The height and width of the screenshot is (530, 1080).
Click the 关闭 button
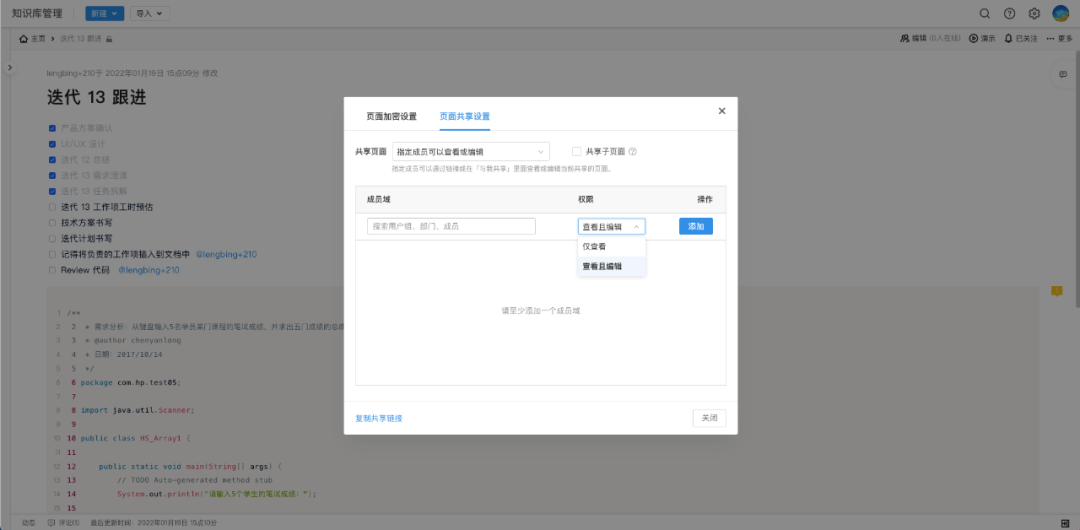pyautogui.click(x=709, y=418)
